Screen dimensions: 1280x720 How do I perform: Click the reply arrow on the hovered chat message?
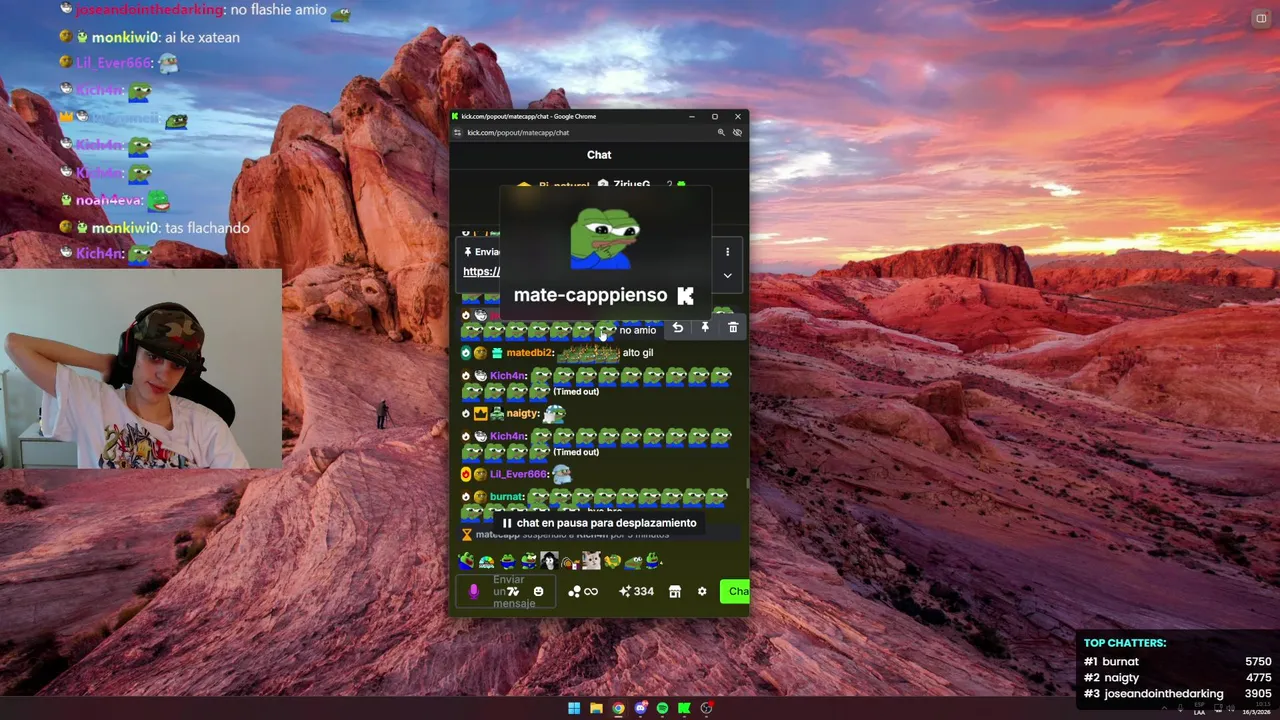[x=677, y=328]
